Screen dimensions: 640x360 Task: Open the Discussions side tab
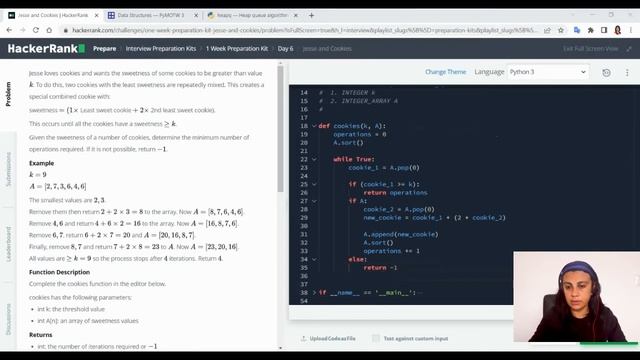point(8,319)
